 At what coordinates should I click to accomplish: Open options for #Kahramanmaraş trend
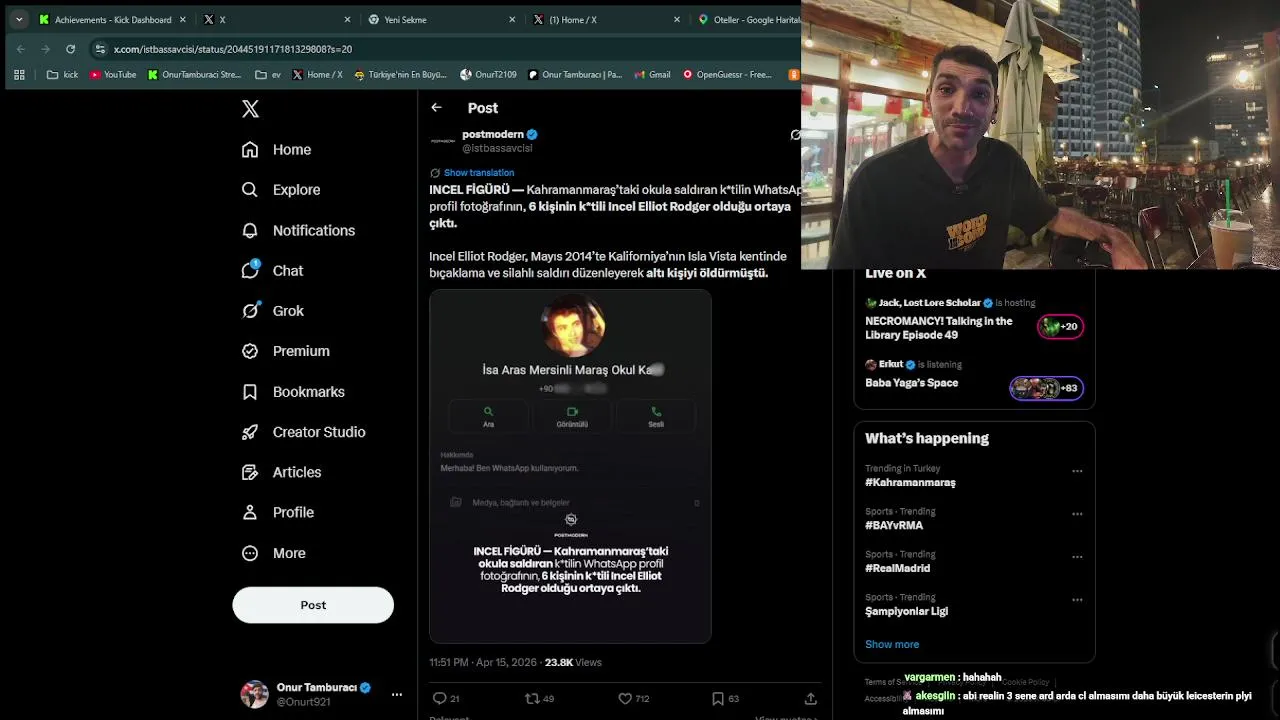[x=1077, y=471]
